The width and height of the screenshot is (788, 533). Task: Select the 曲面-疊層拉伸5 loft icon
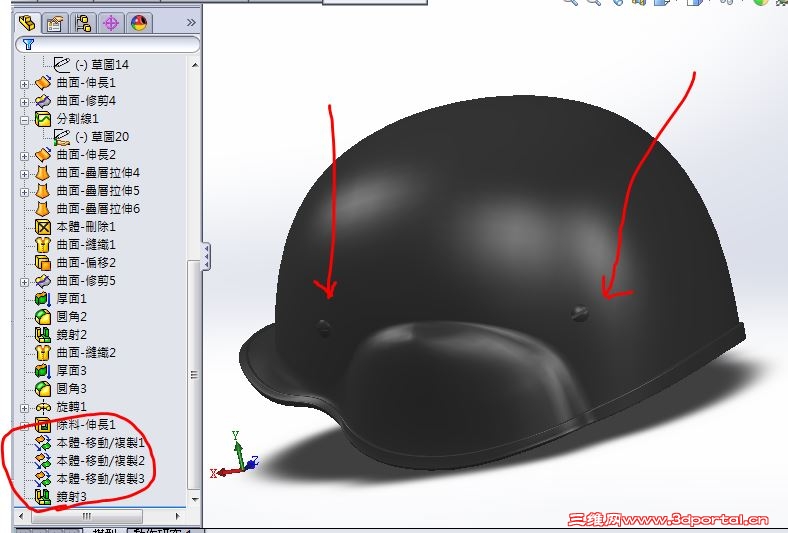click(x=43, y=190)
